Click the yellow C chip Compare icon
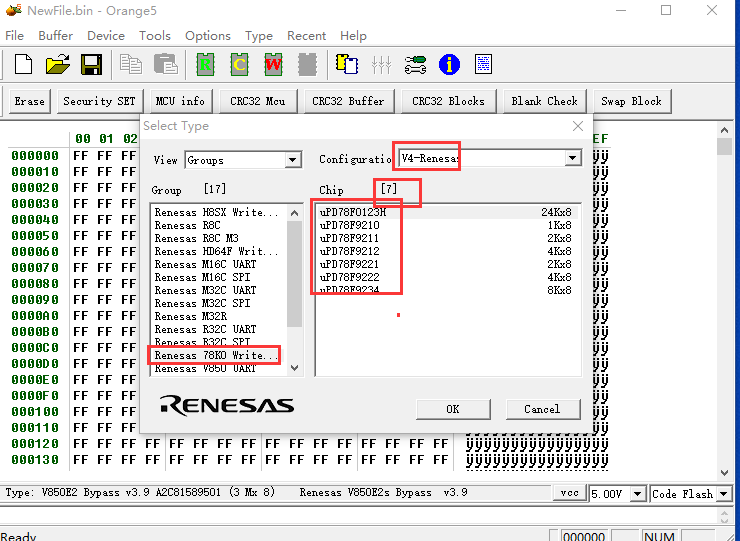740x541 pixels. pos(239,64)
